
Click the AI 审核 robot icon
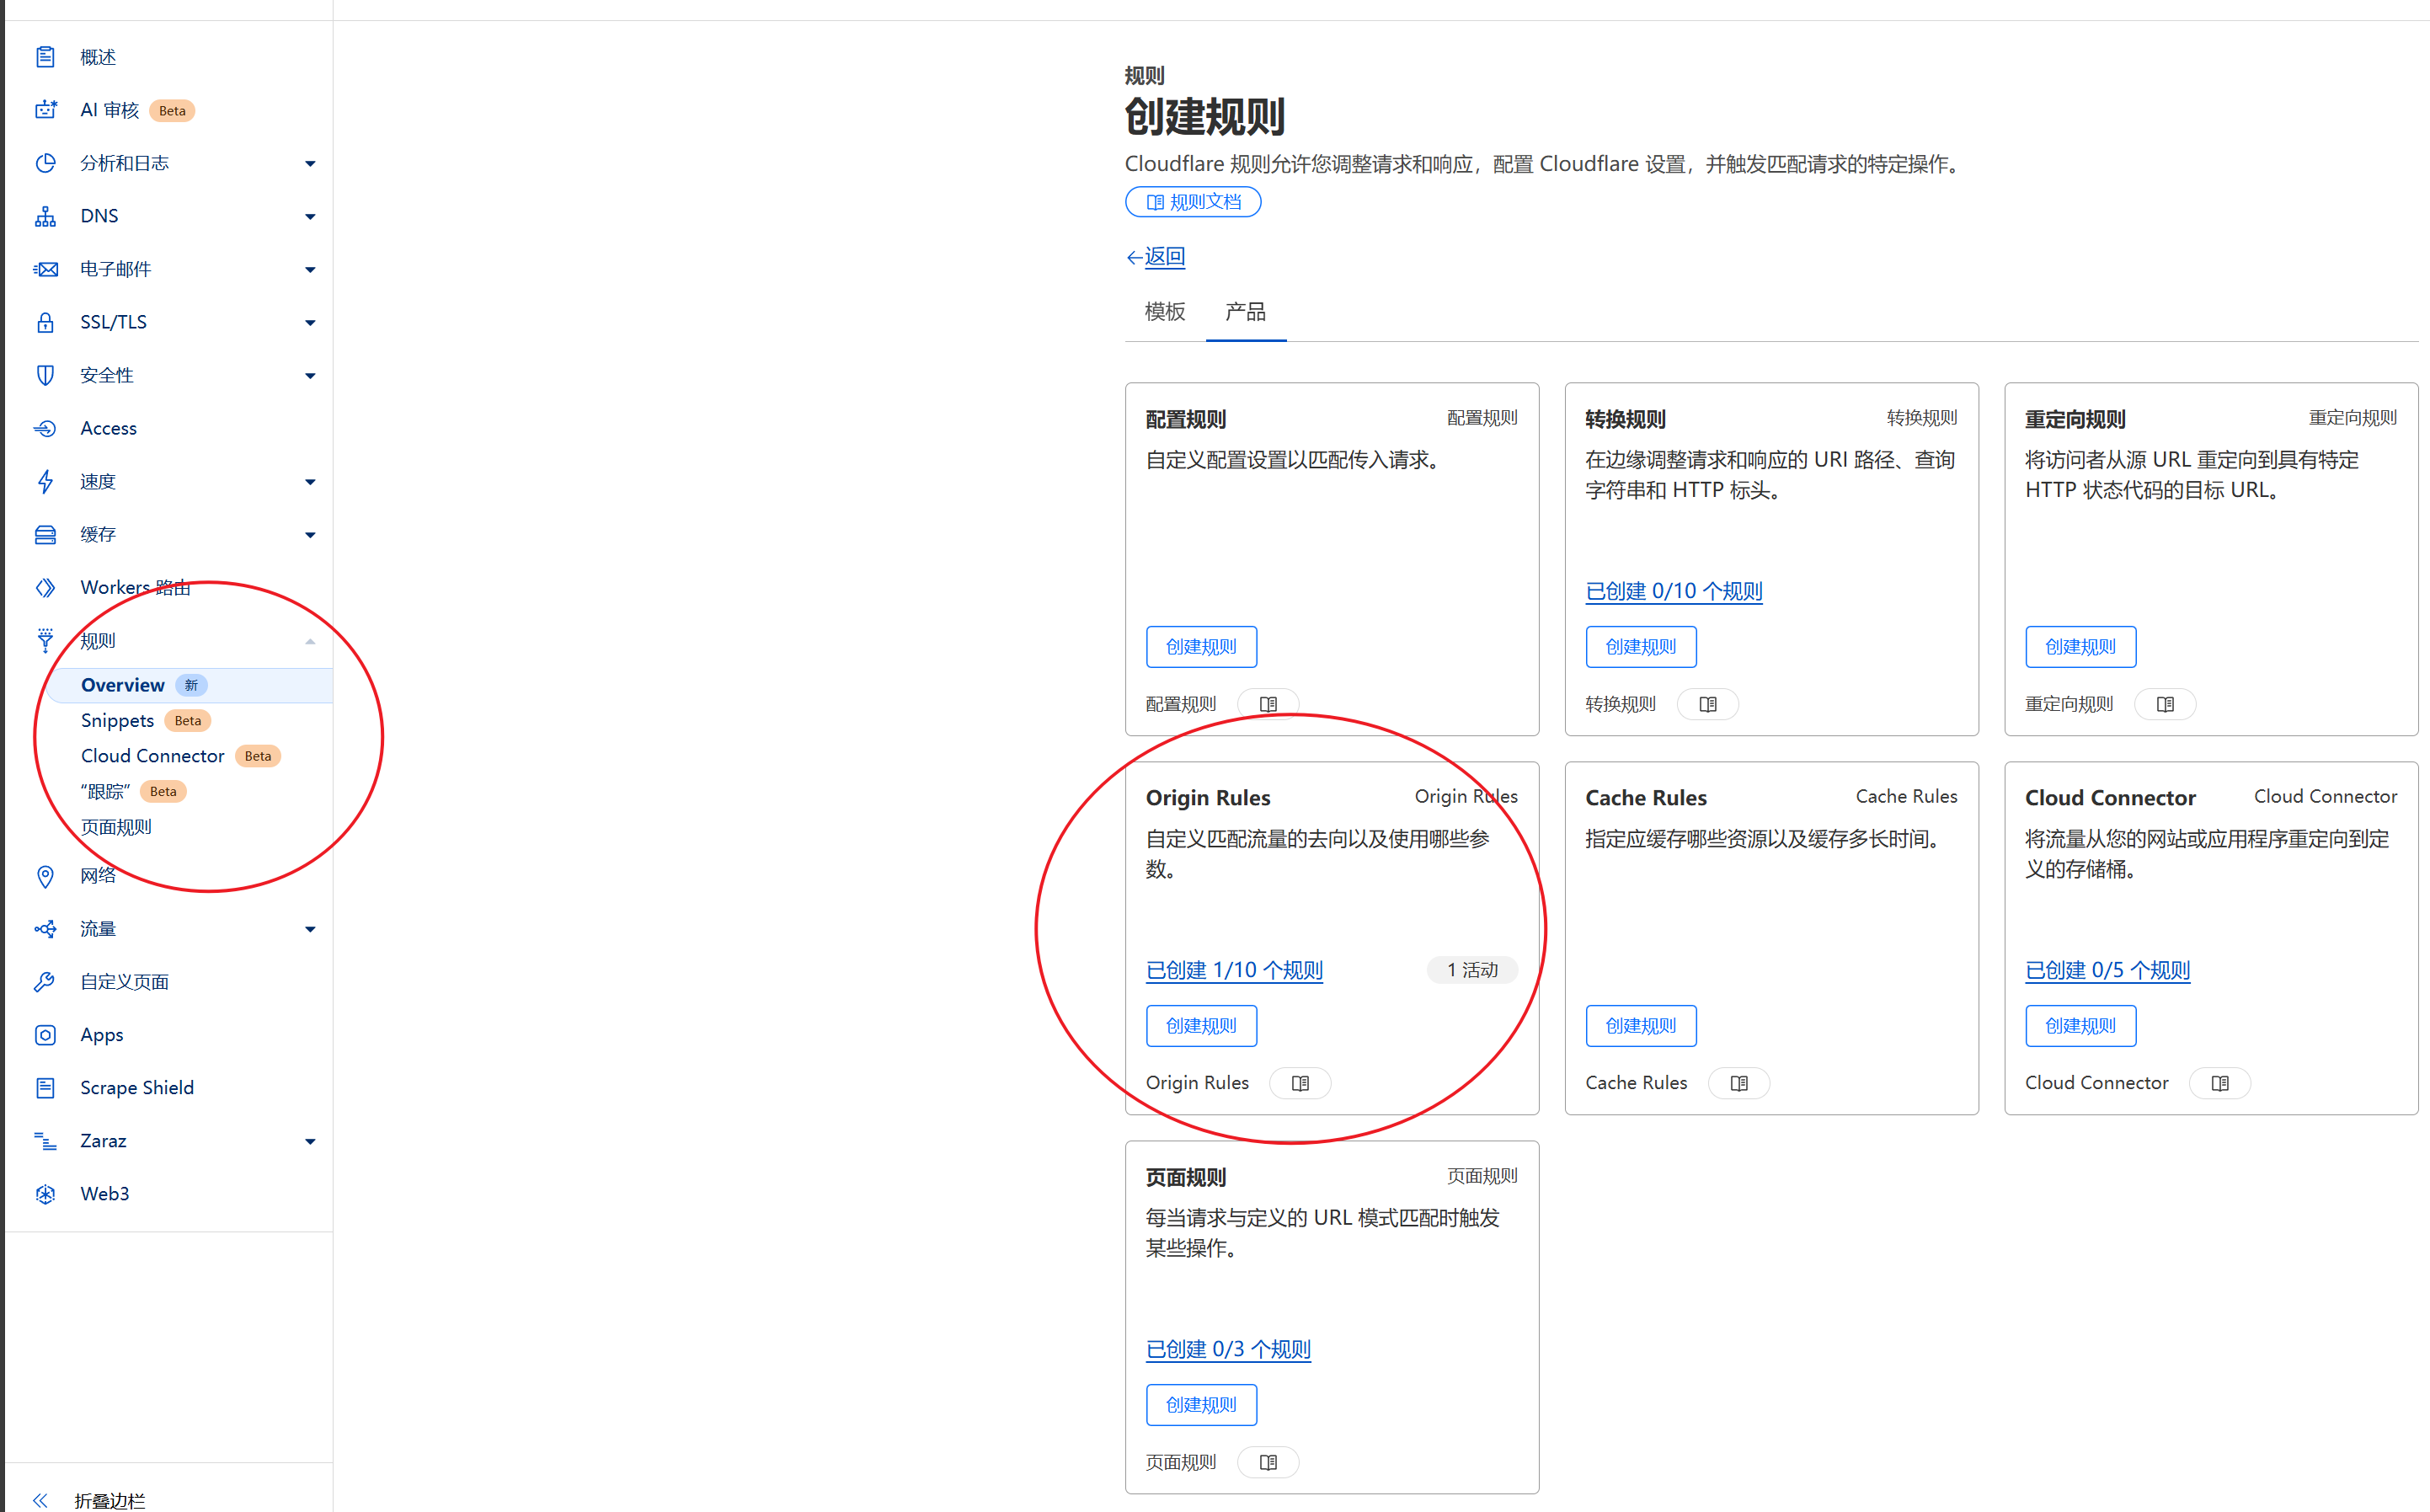(x=45, y=110)
